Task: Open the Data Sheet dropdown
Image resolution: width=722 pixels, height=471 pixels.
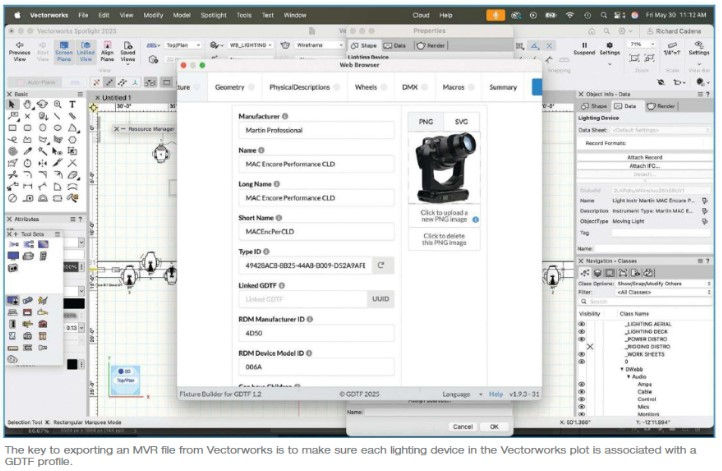Action: point(661,130)
